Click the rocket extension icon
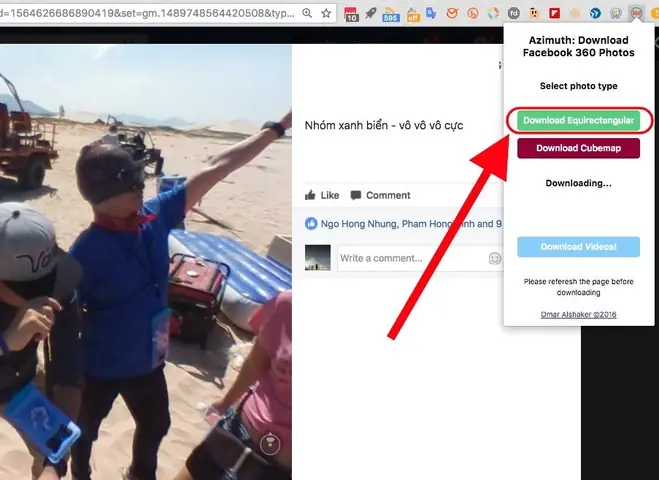The image size is (659, 480). coord(371,13)
